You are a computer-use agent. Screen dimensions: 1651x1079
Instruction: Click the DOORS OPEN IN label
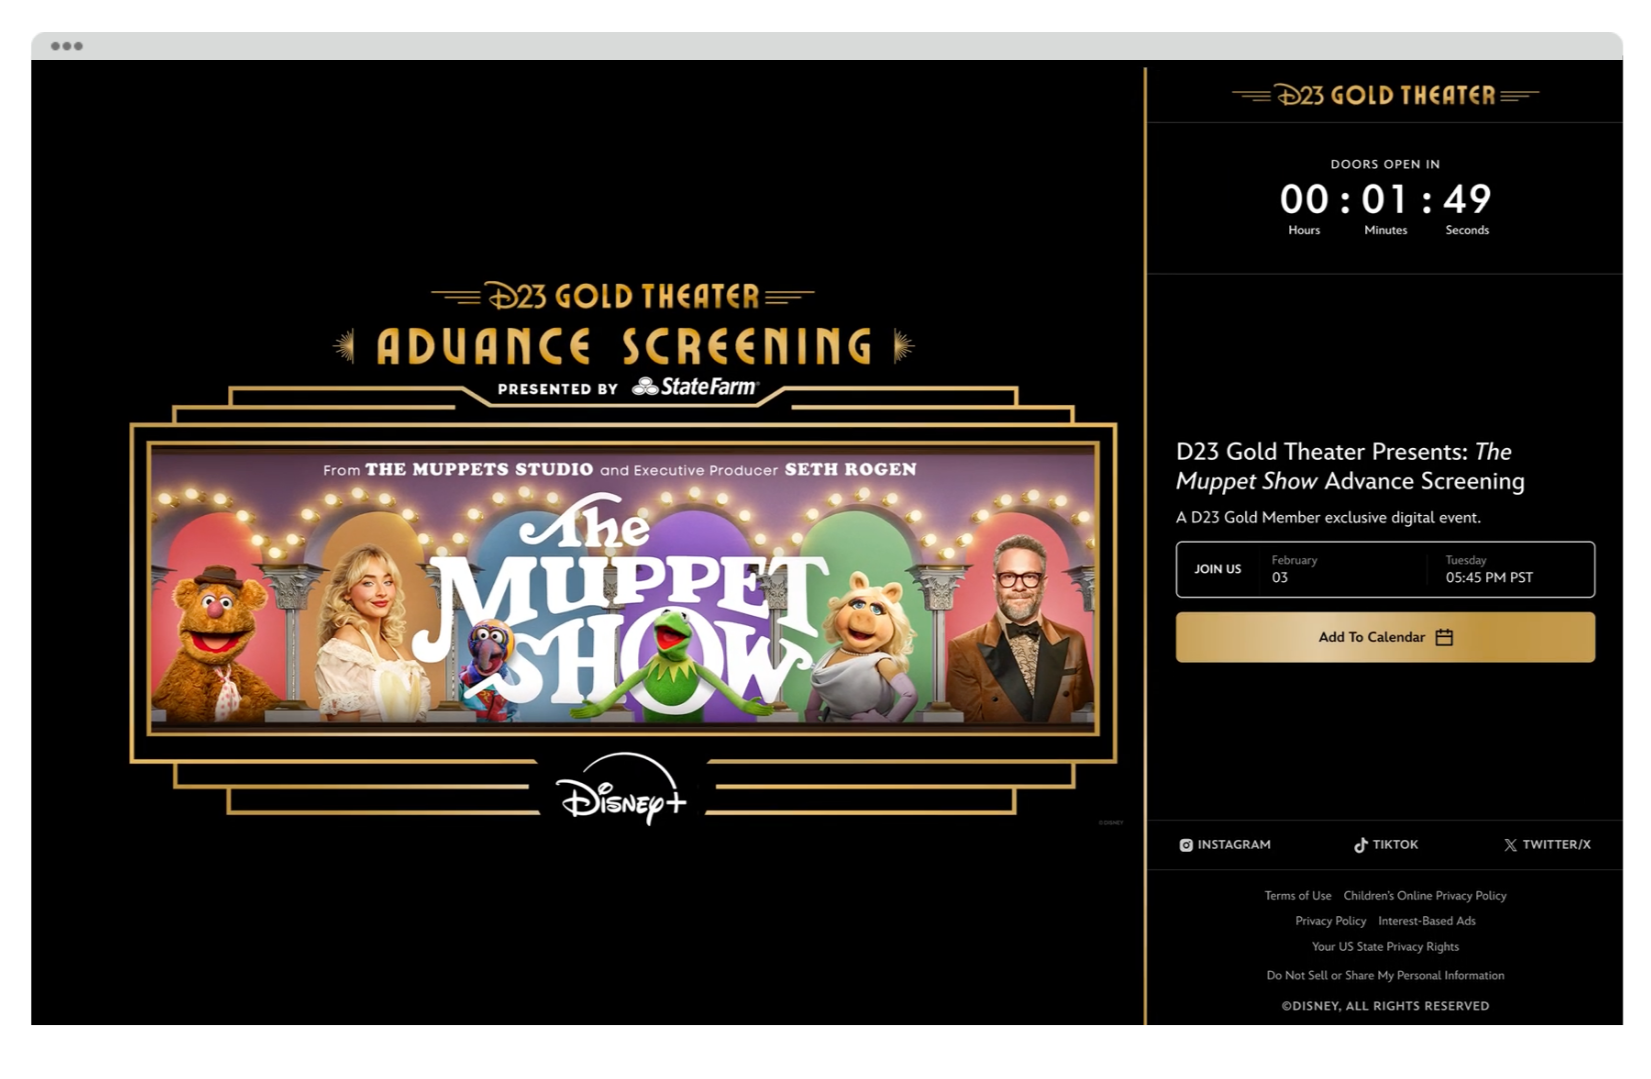[x=1385, y=164]
